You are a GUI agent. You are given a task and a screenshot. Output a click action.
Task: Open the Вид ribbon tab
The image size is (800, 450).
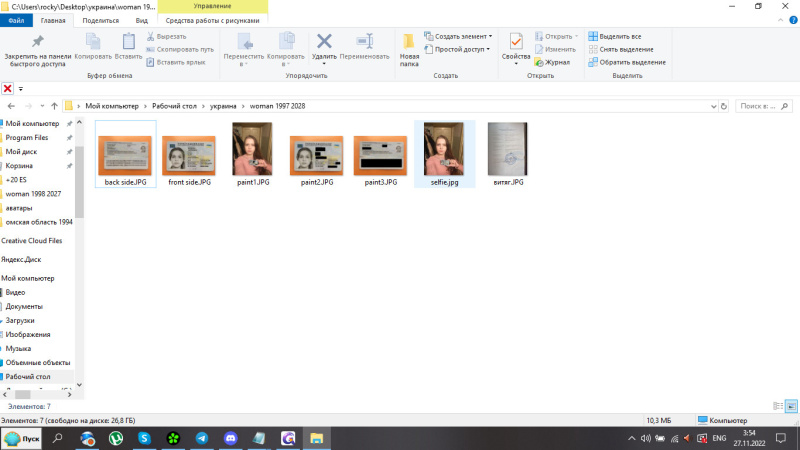tap(142, 20)
